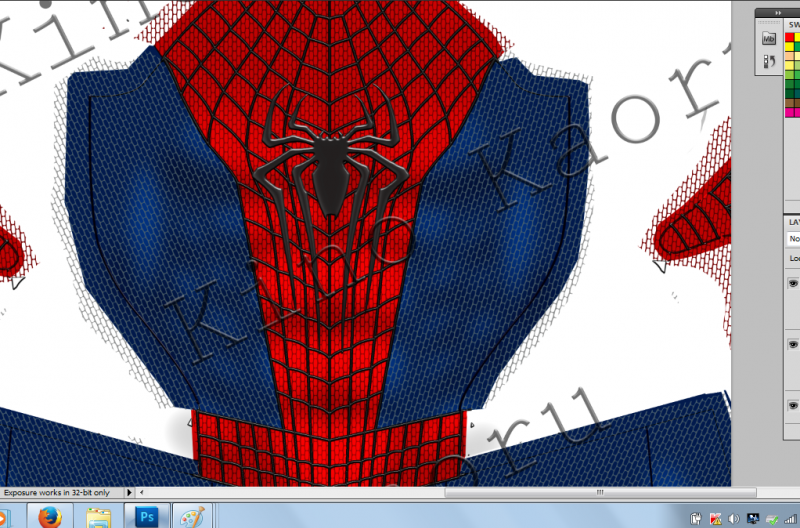The image size is (800, 528).
Task: Switch to Photoshop in the taskbar
Action: click(x=147, y=517)
